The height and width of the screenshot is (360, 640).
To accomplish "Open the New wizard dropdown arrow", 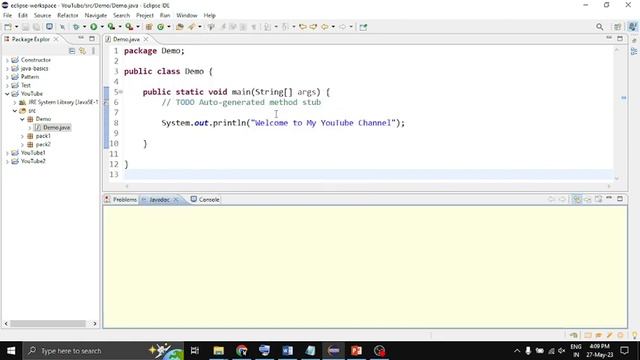I will [16, 27].
